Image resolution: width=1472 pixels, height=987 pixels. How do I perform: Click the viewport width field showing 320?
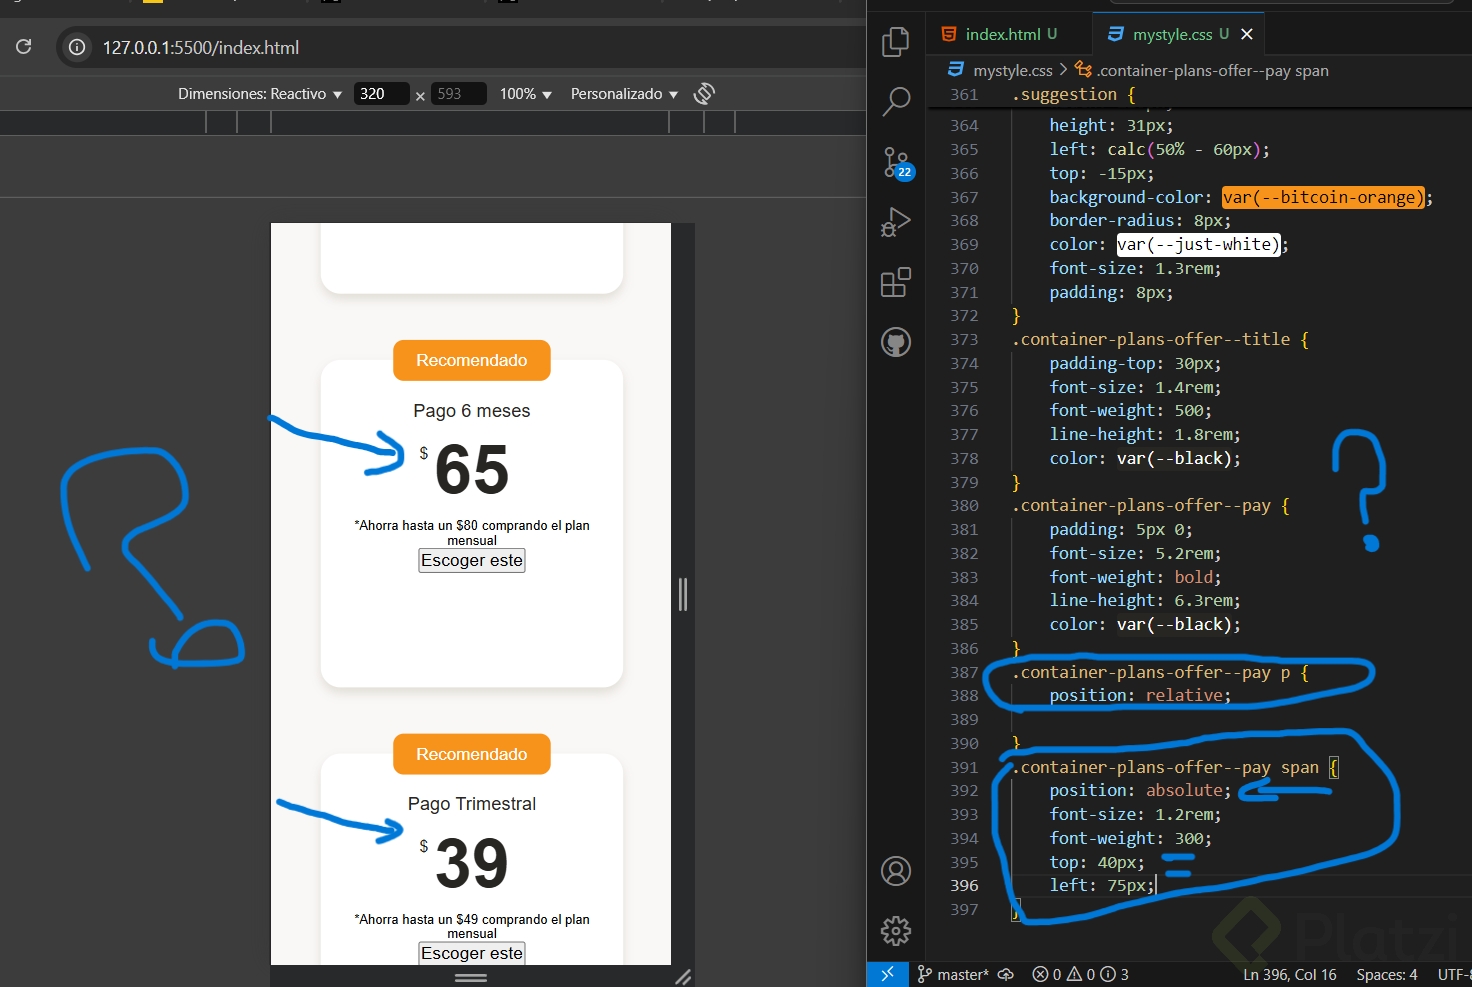380,94
